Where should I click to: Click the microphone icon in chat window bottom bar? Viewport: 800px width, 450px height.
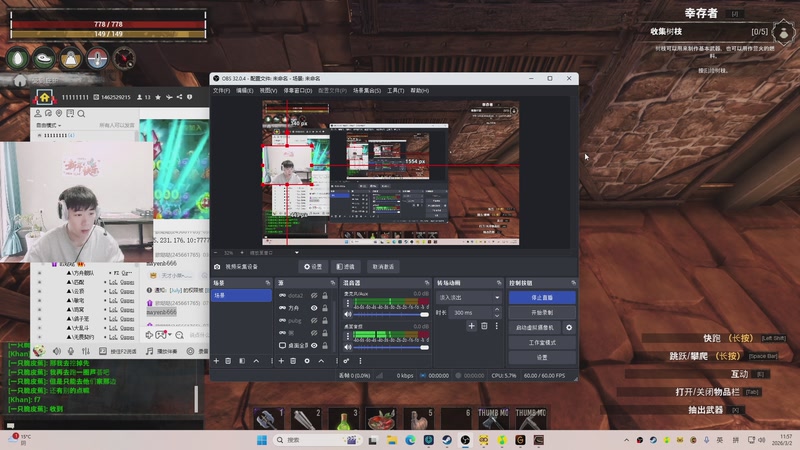(x=71, y=352)
